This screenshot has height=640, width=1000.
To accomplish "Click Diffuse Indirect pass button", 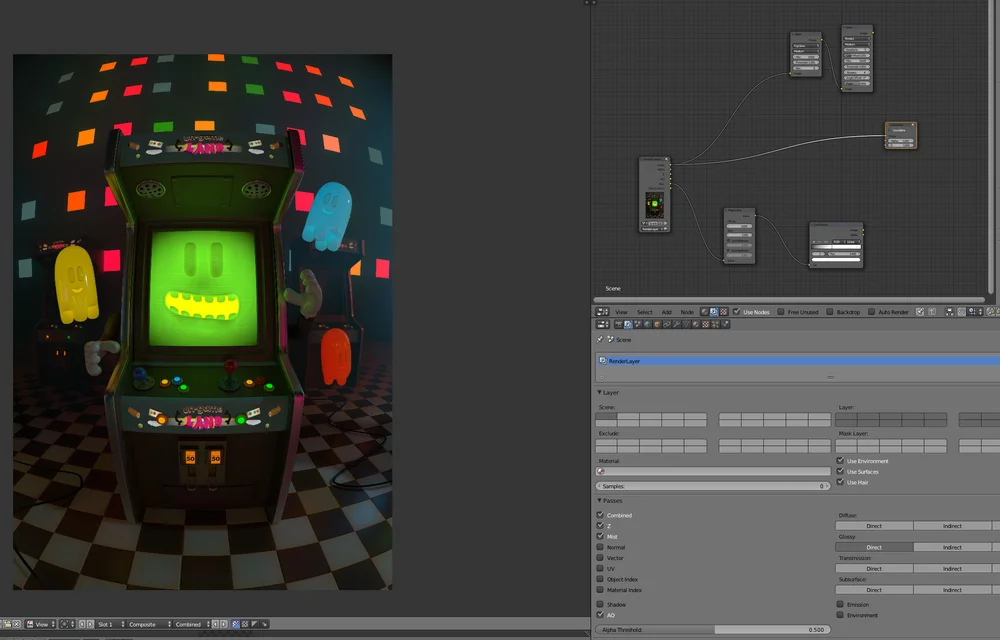I will [x=952, y=526].
